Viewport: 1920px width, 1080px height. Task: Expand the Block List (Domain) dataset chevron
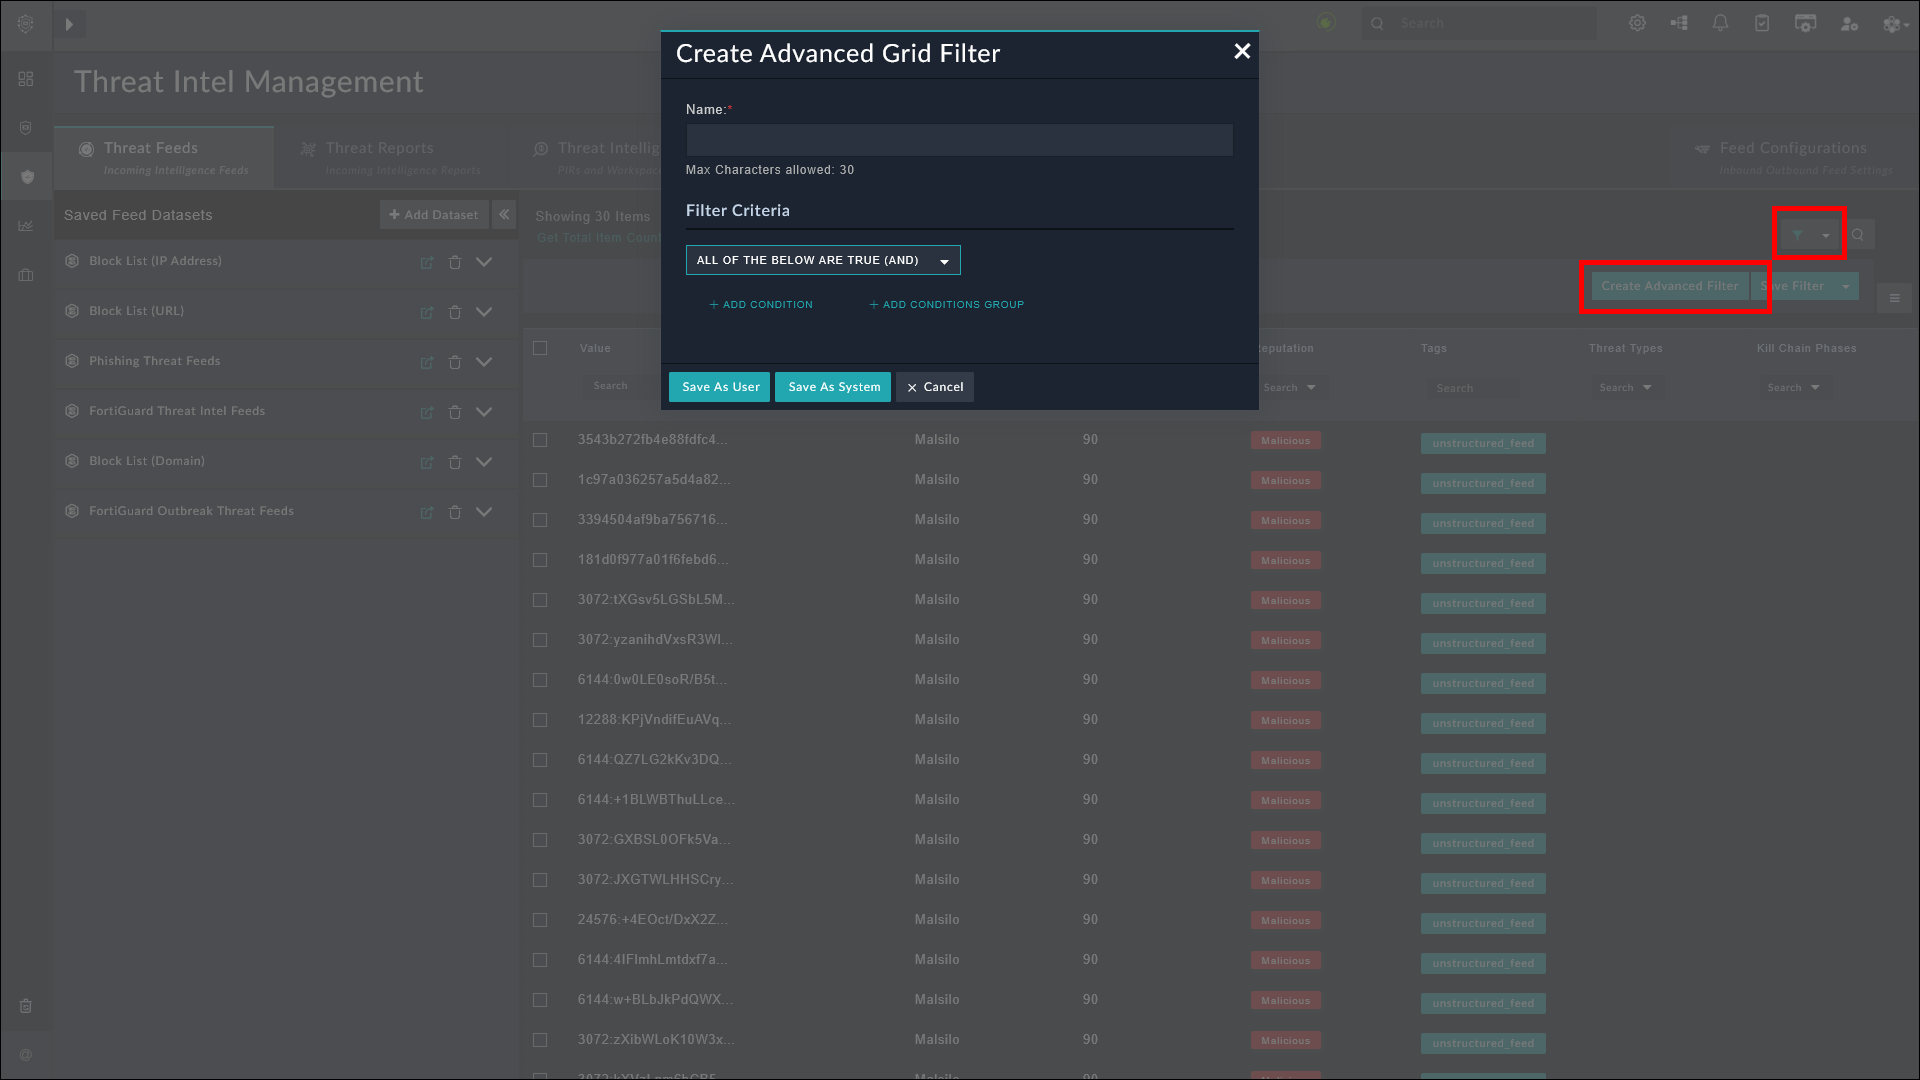484,462
